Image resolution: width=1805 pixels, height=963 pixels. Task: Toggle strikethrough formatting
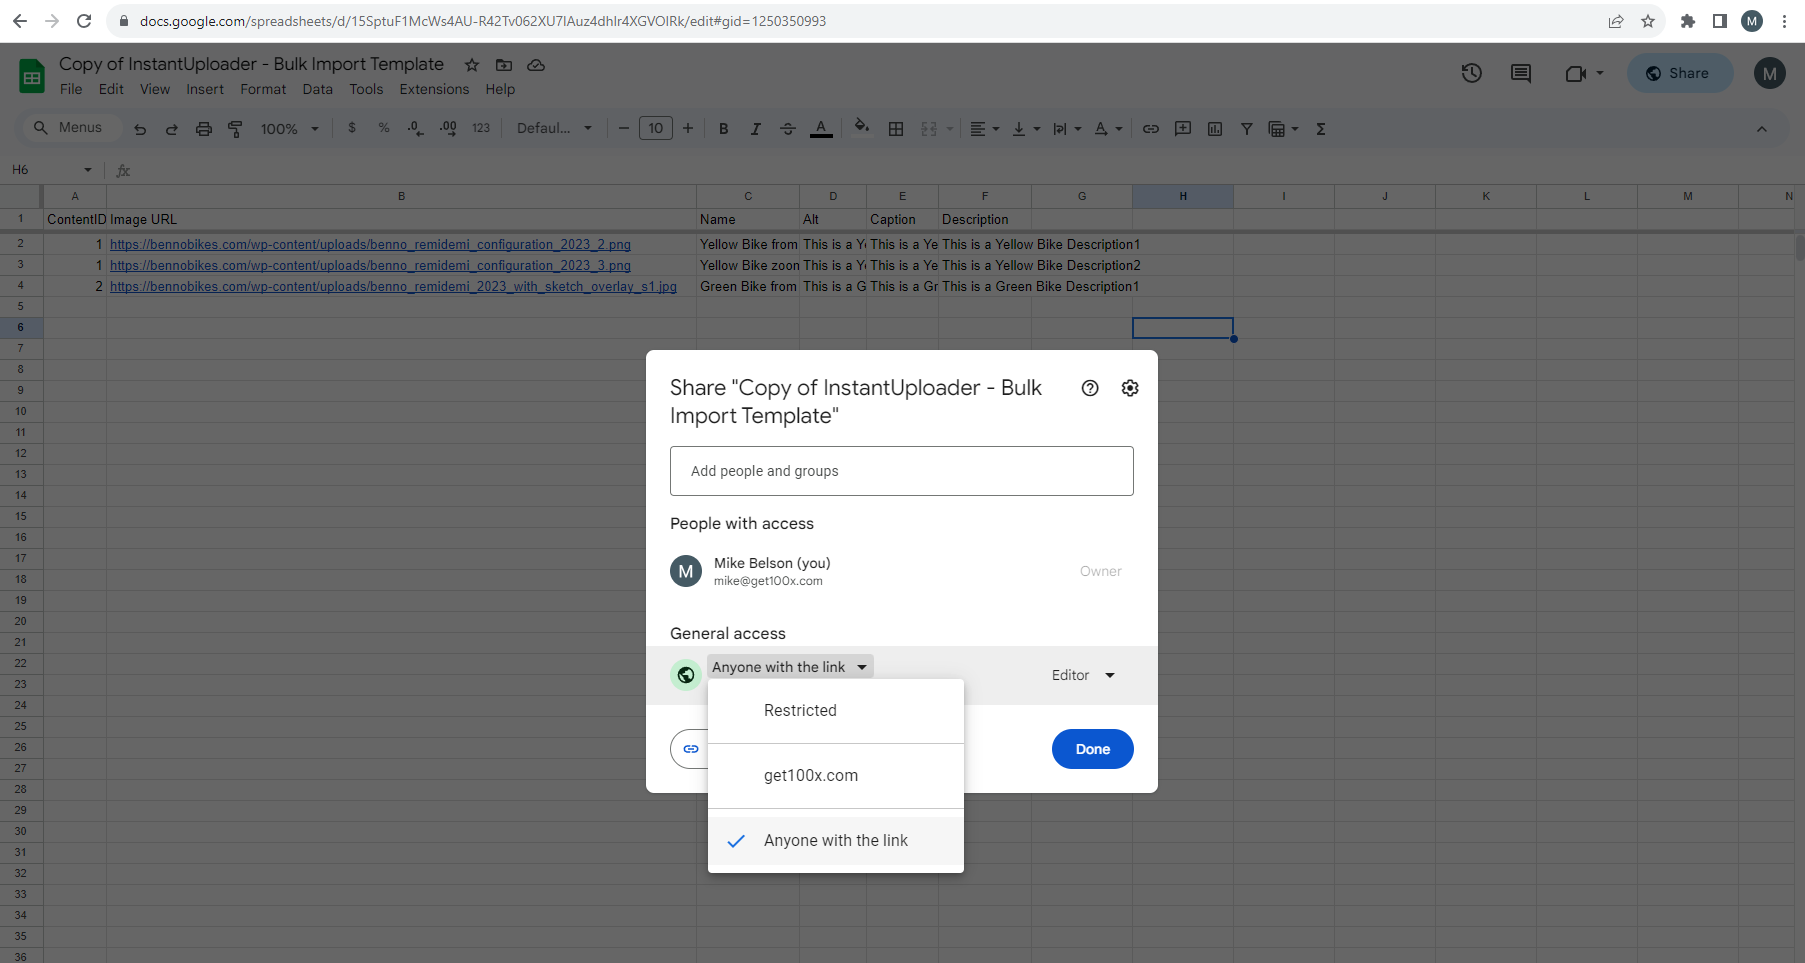788,129
